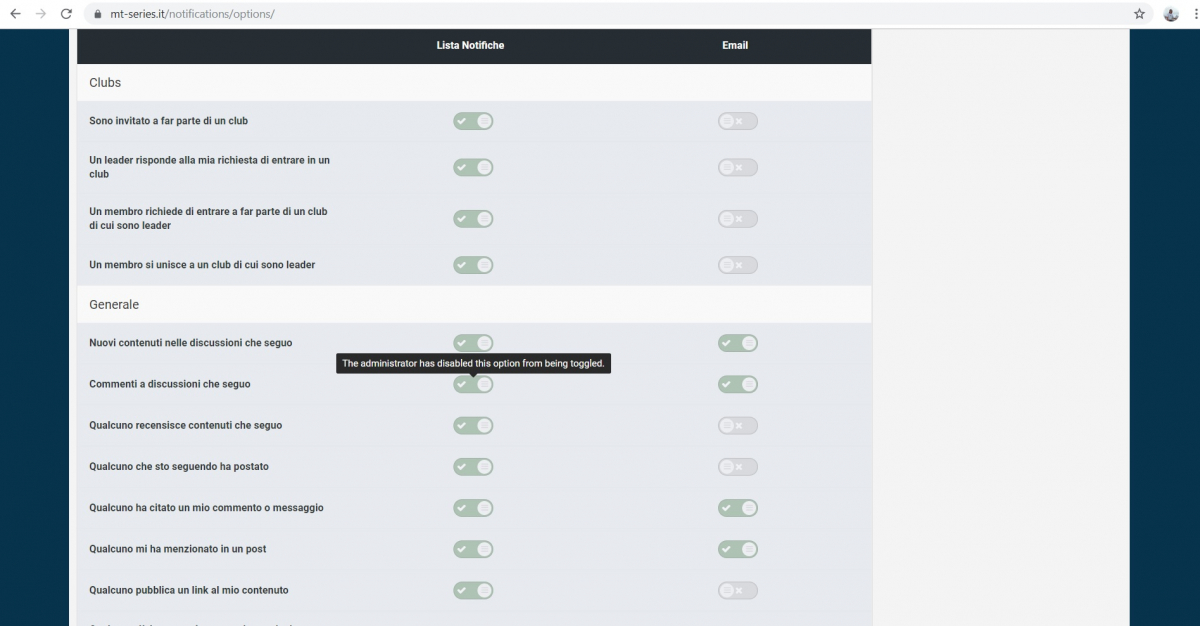Click label 'Un membro richiede di entrare a far parte di un club'
The height and width of the screenshot is (626, 1200).
208,218
